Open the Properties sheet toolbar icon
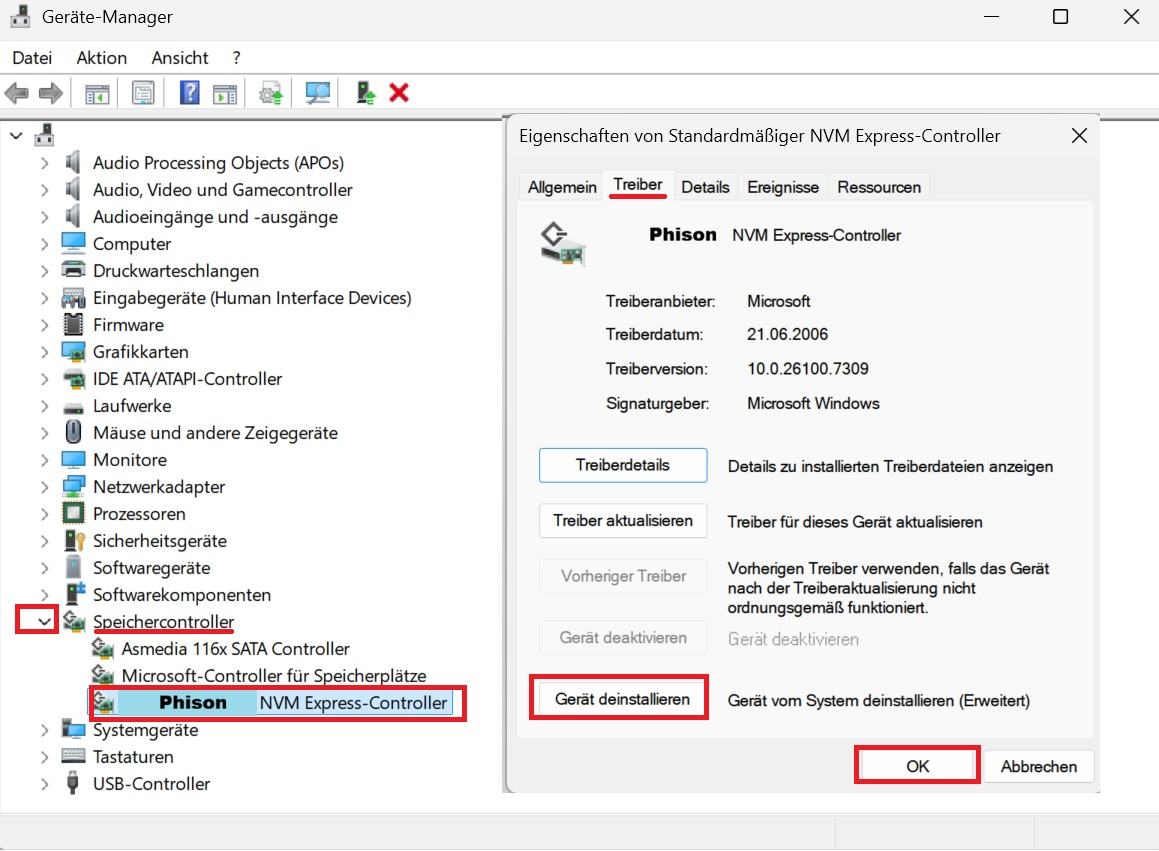This screenshot has height=851, width=1159. coord(143,93)
